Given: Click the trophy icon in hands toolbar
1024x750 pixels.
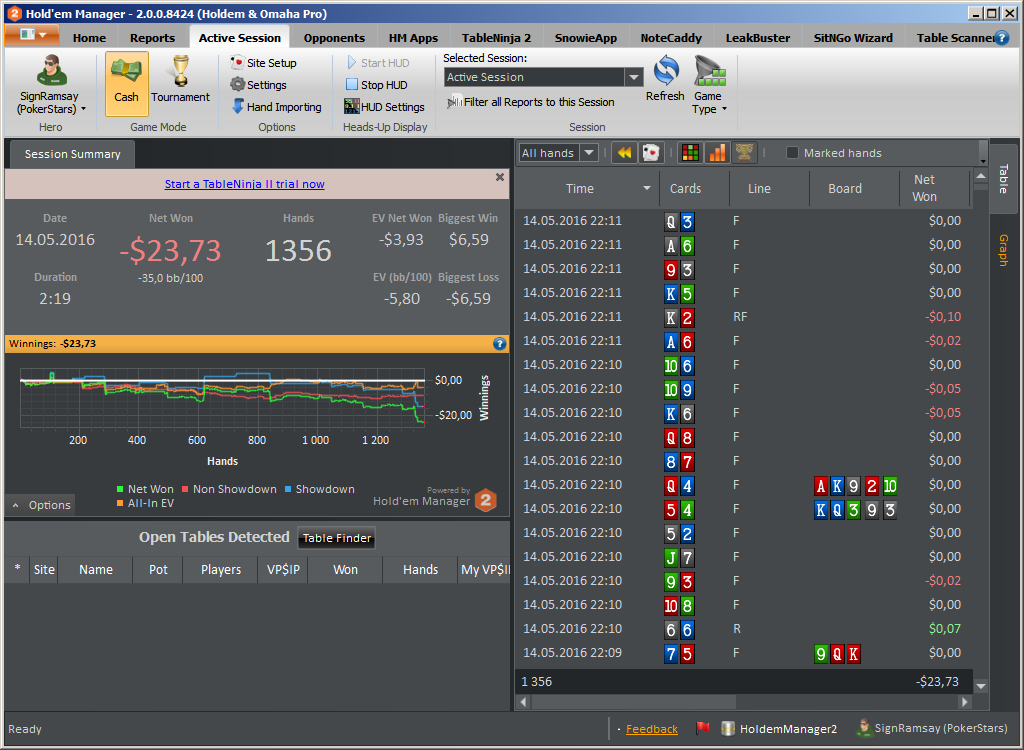Looking at the screenshot, I should click(744, 153).
